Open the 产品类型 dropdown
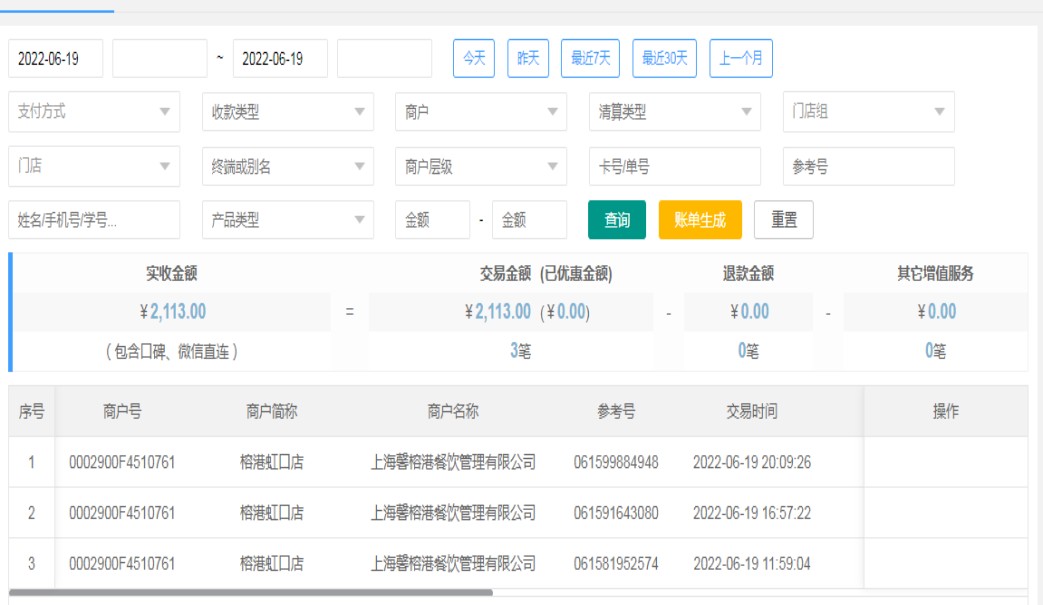This screenshot has width=1043, height=605. pyautogui.click(x=287, y=220)
